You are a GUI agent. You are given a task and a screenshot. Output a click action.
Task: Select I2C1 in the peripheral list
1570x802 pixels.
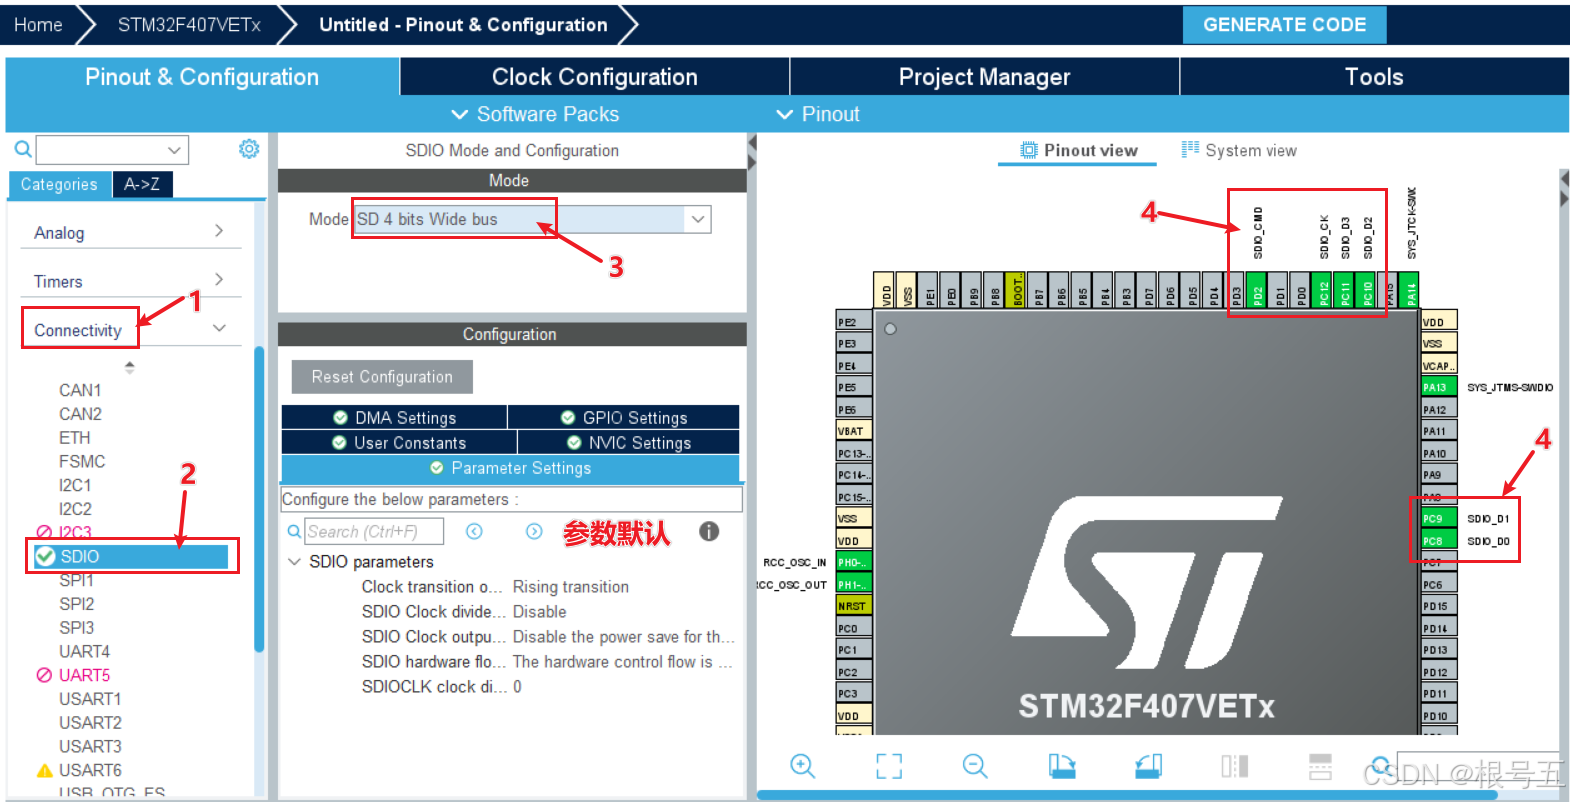(x=75, y=485)
